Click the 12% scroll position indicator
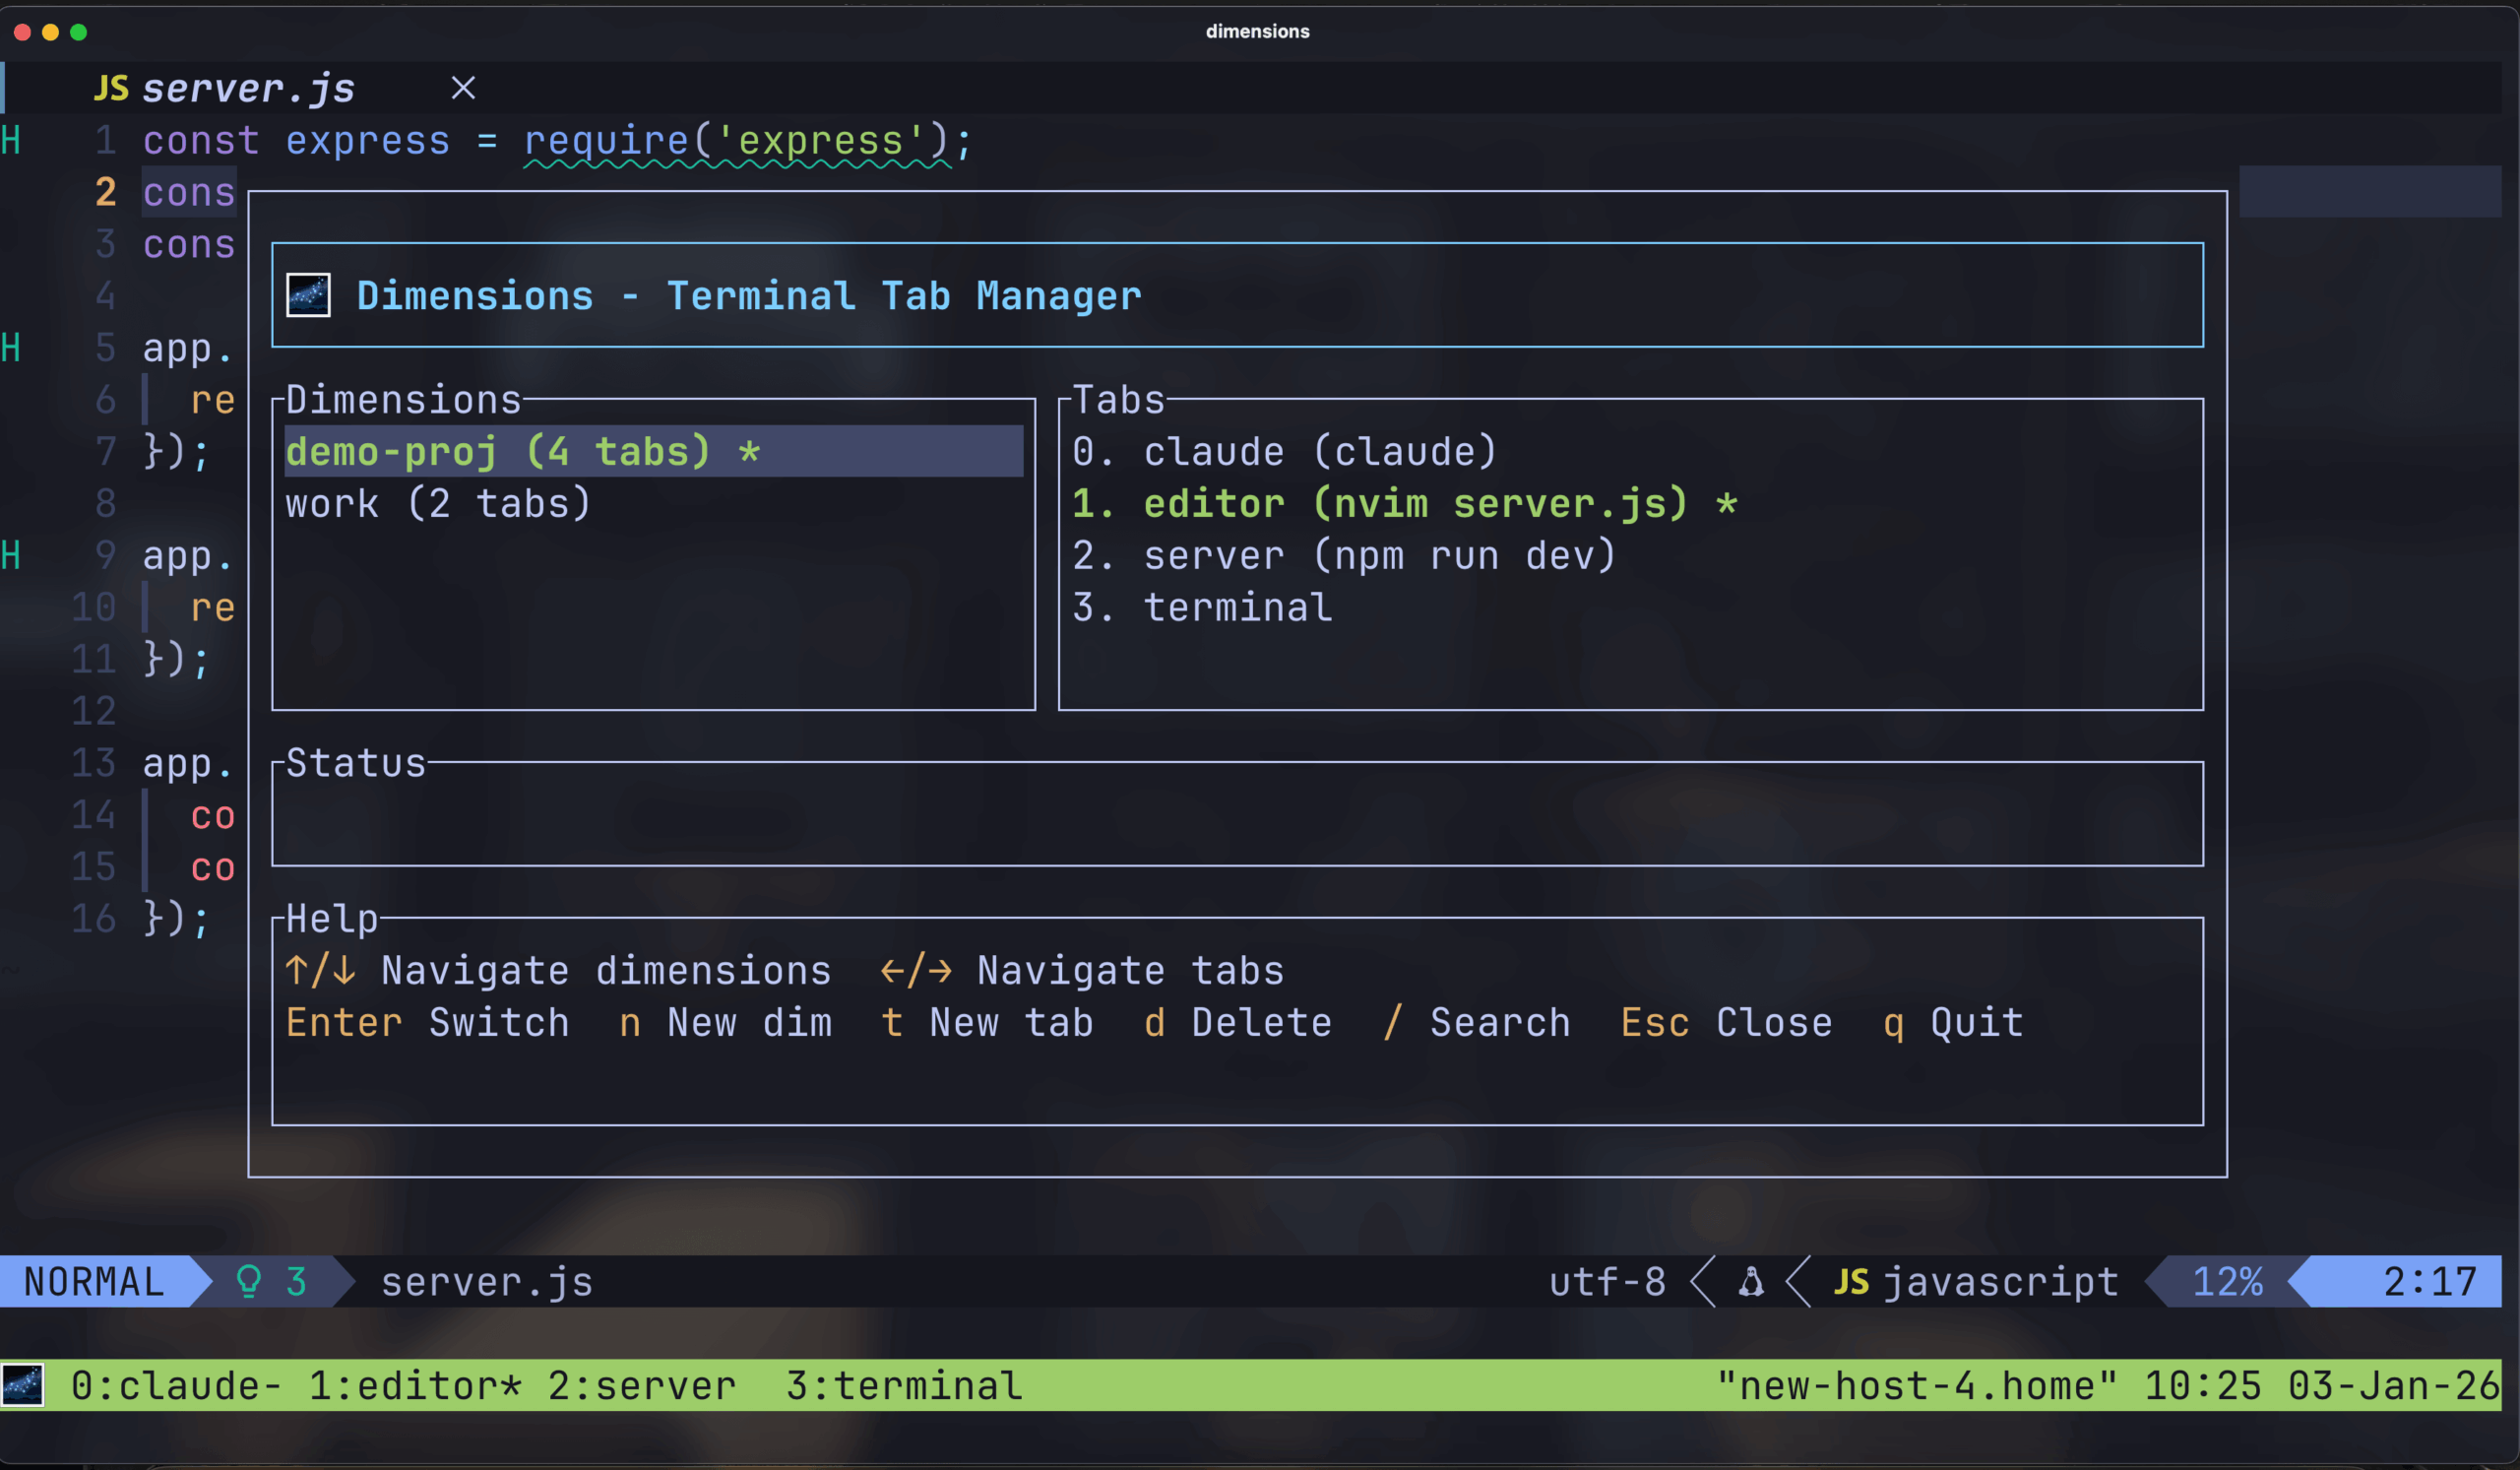This screenshot has width=2520, height=1470. pyautogui.click(x=2226, y=1281)
